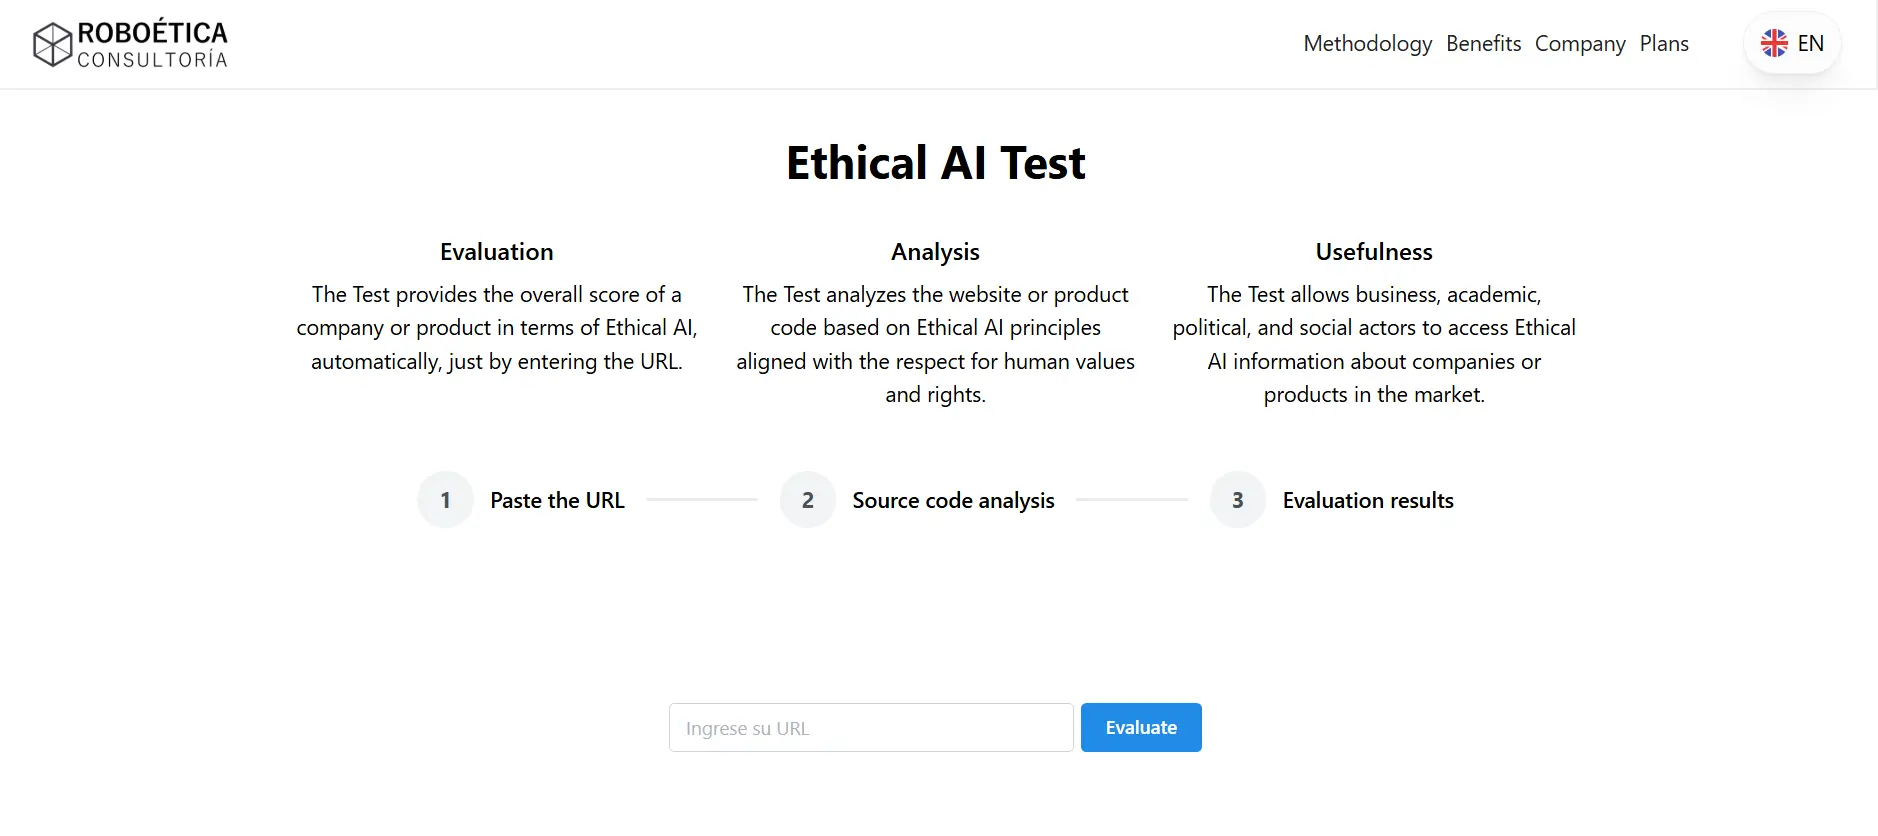
Task: Click the 'Paste the URL' step label
Action: (557, 500)
